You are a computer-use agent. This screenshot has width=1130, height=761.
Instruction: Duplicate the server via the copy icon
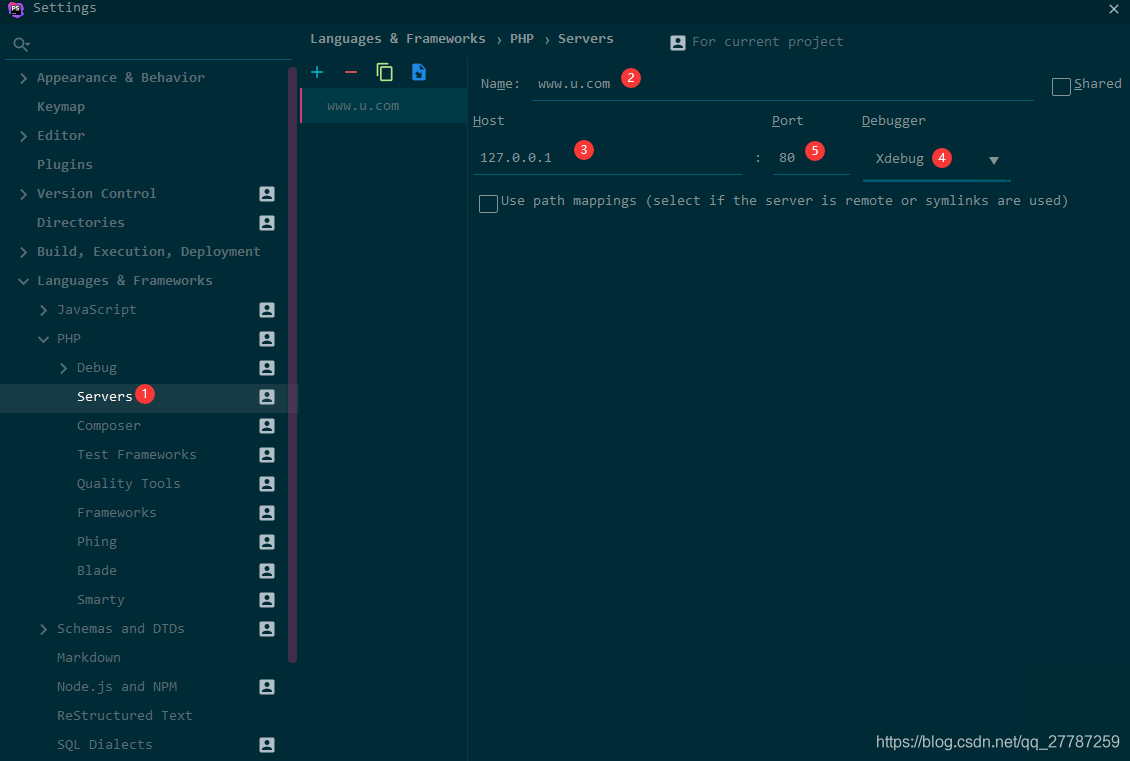click(x=385, y=72)
